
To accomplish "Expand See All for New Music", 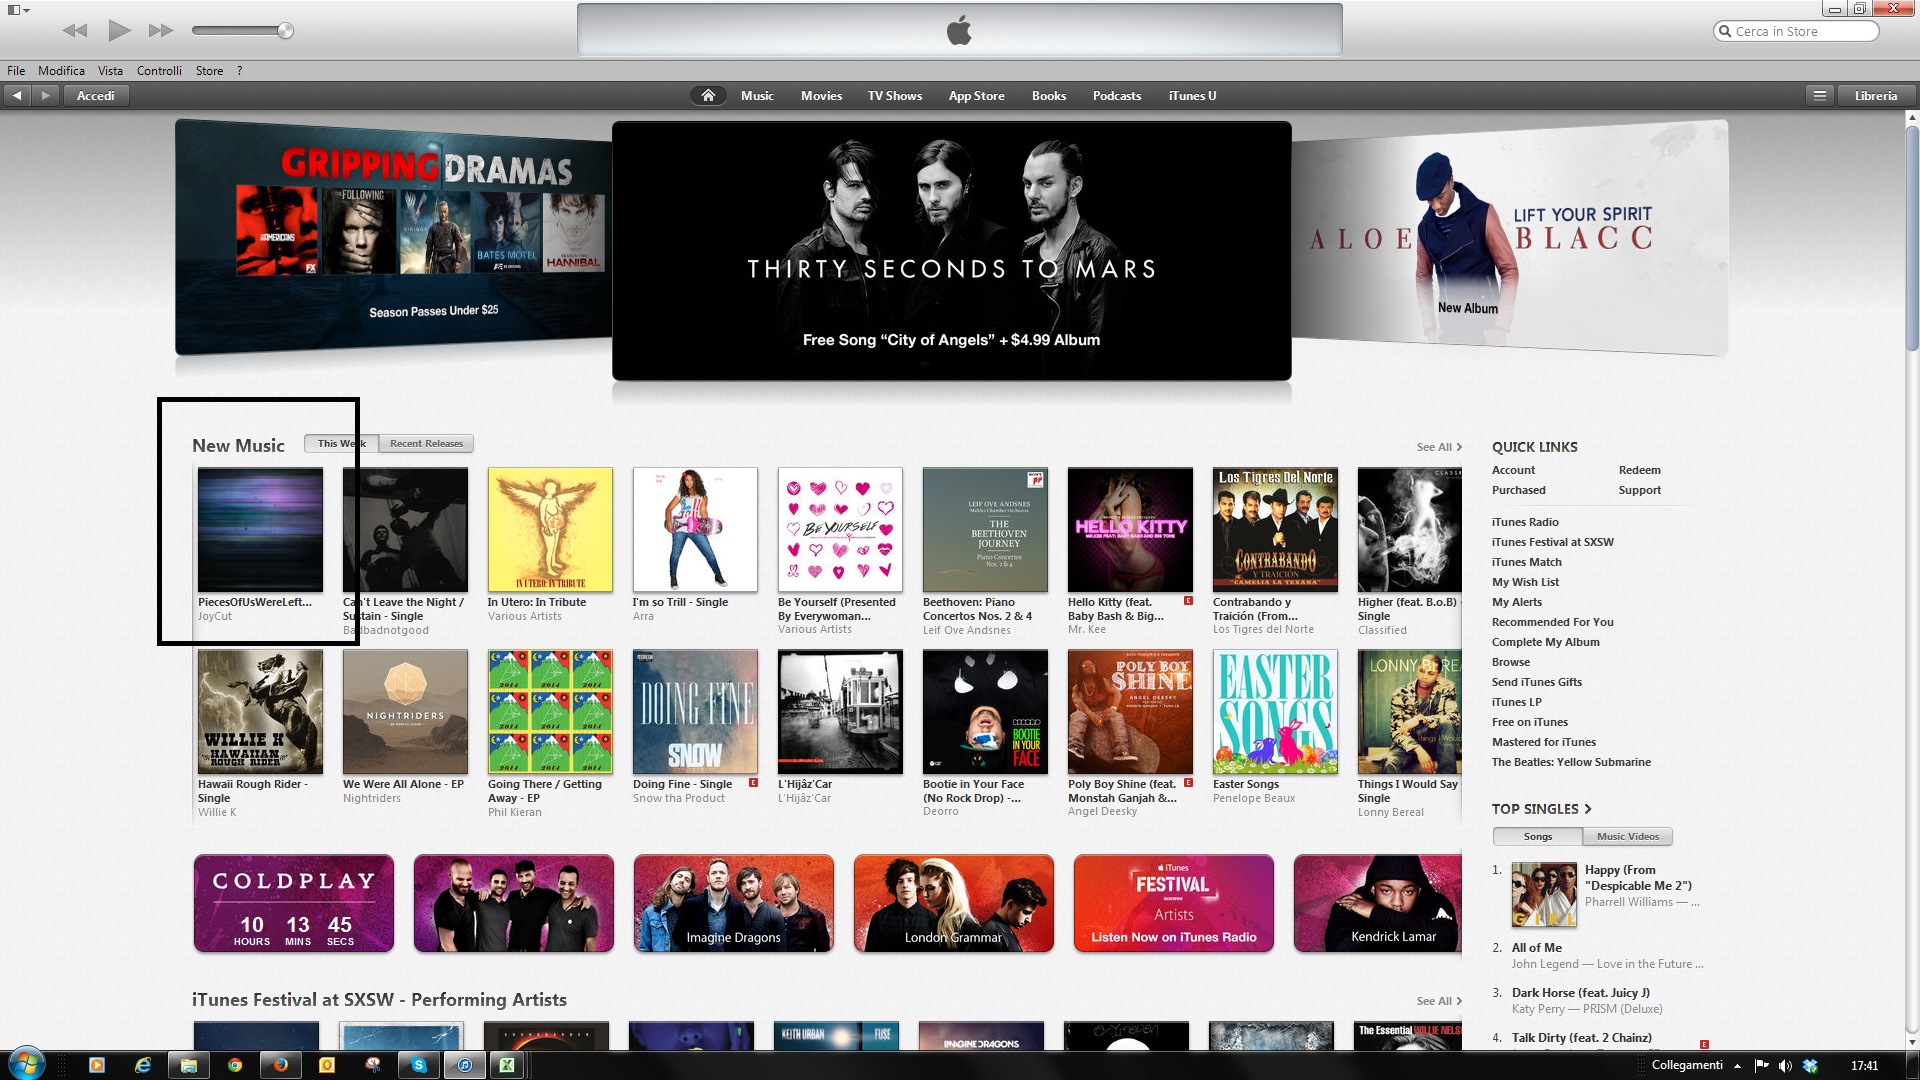I will (1438, 447).
